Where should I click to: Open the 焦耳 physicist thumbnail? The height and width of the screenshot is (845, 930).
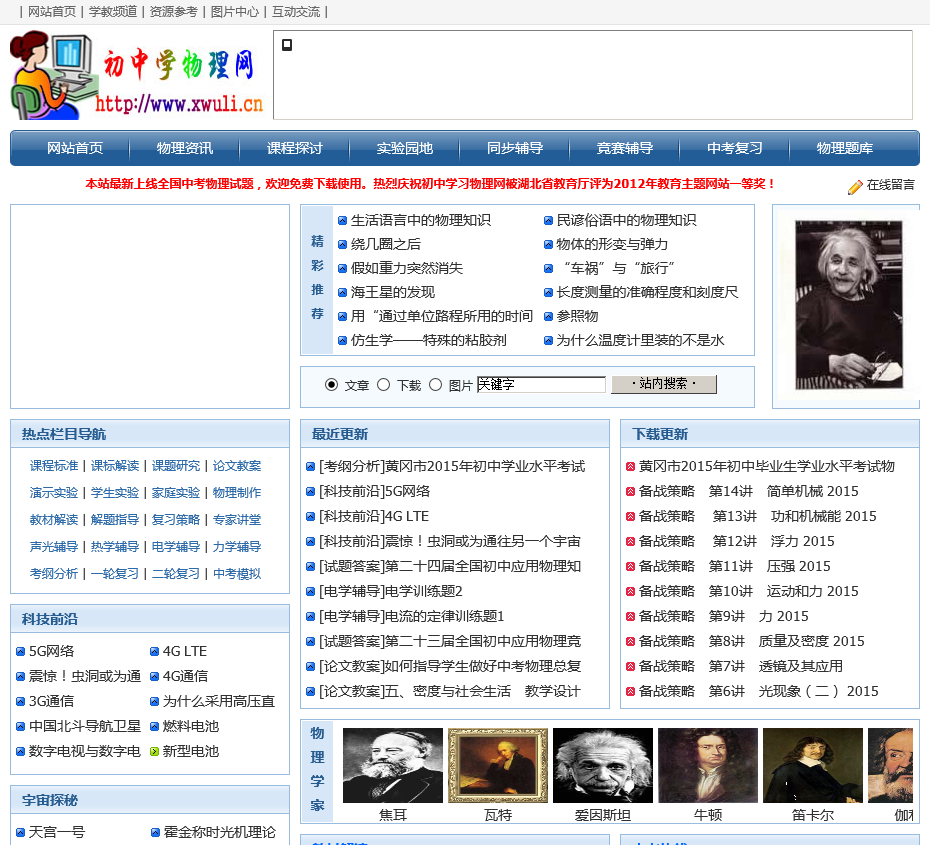click(x=393, y=766)
